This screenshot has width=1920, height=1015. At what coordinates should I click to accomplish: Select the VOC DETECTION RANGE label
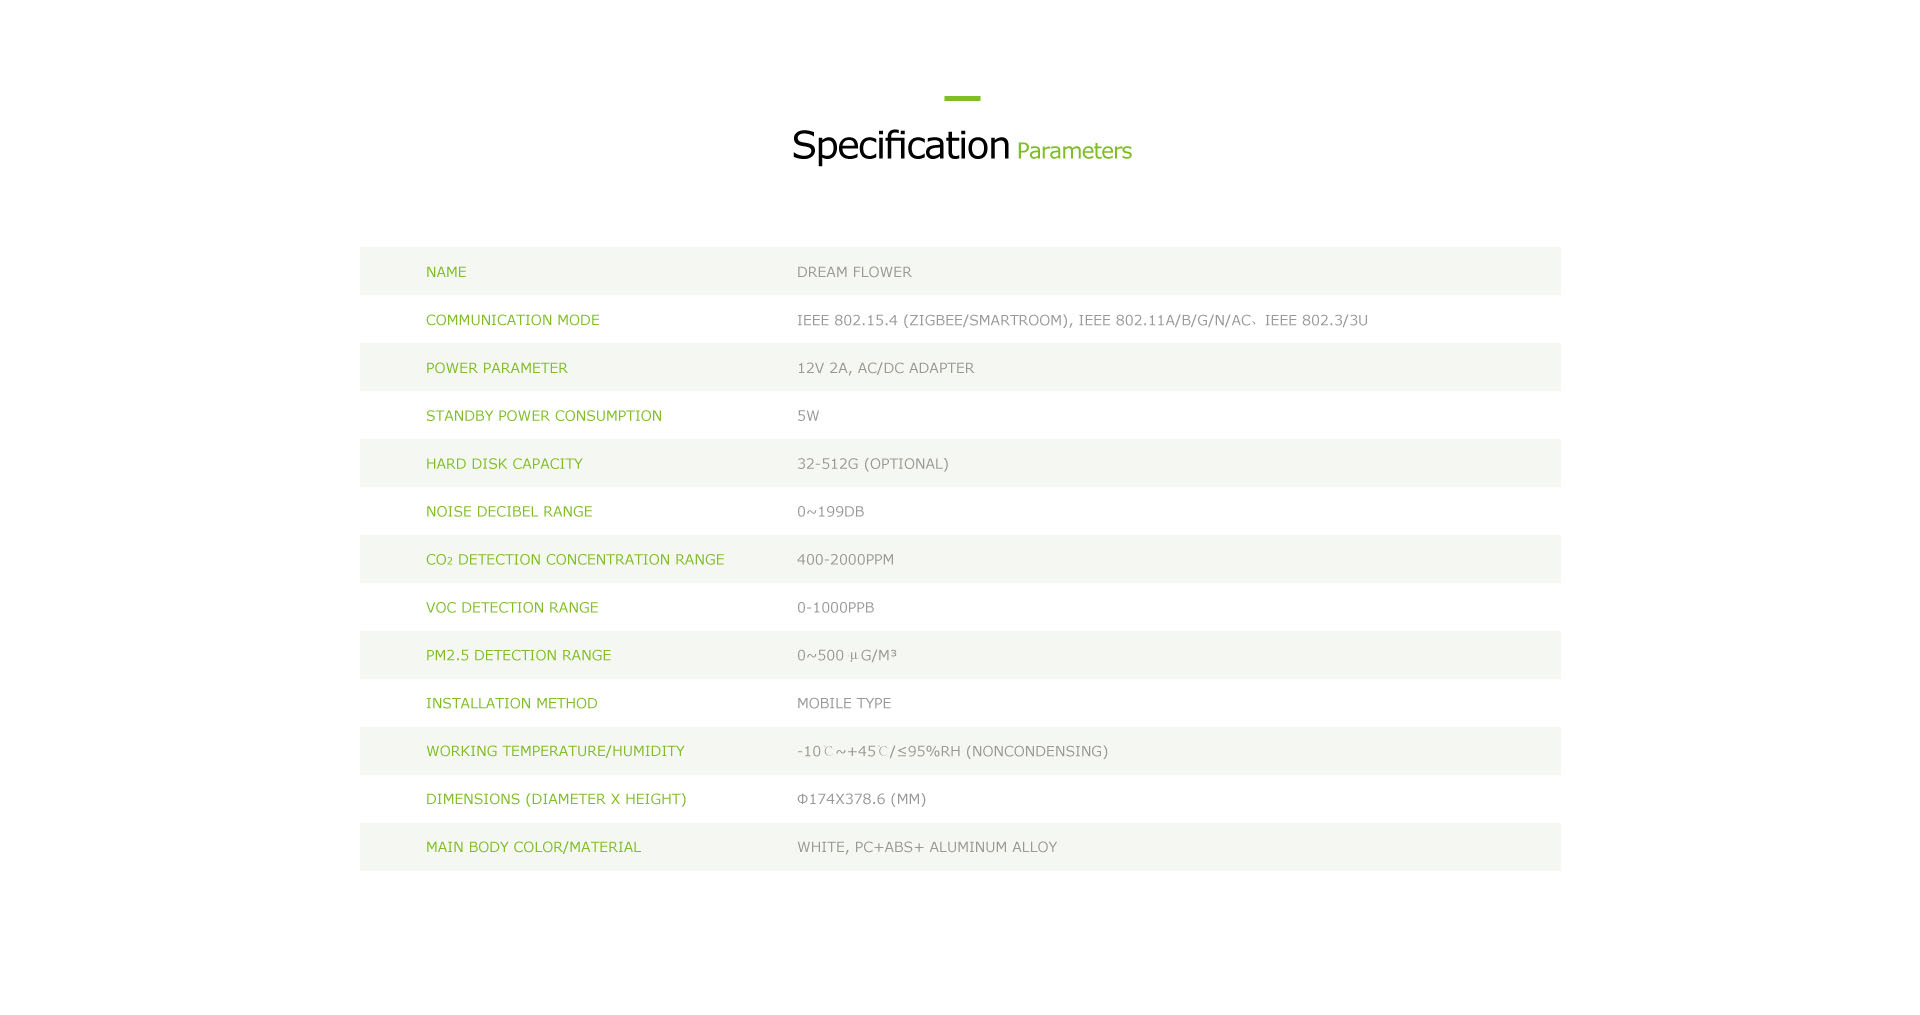pos(512,608)
